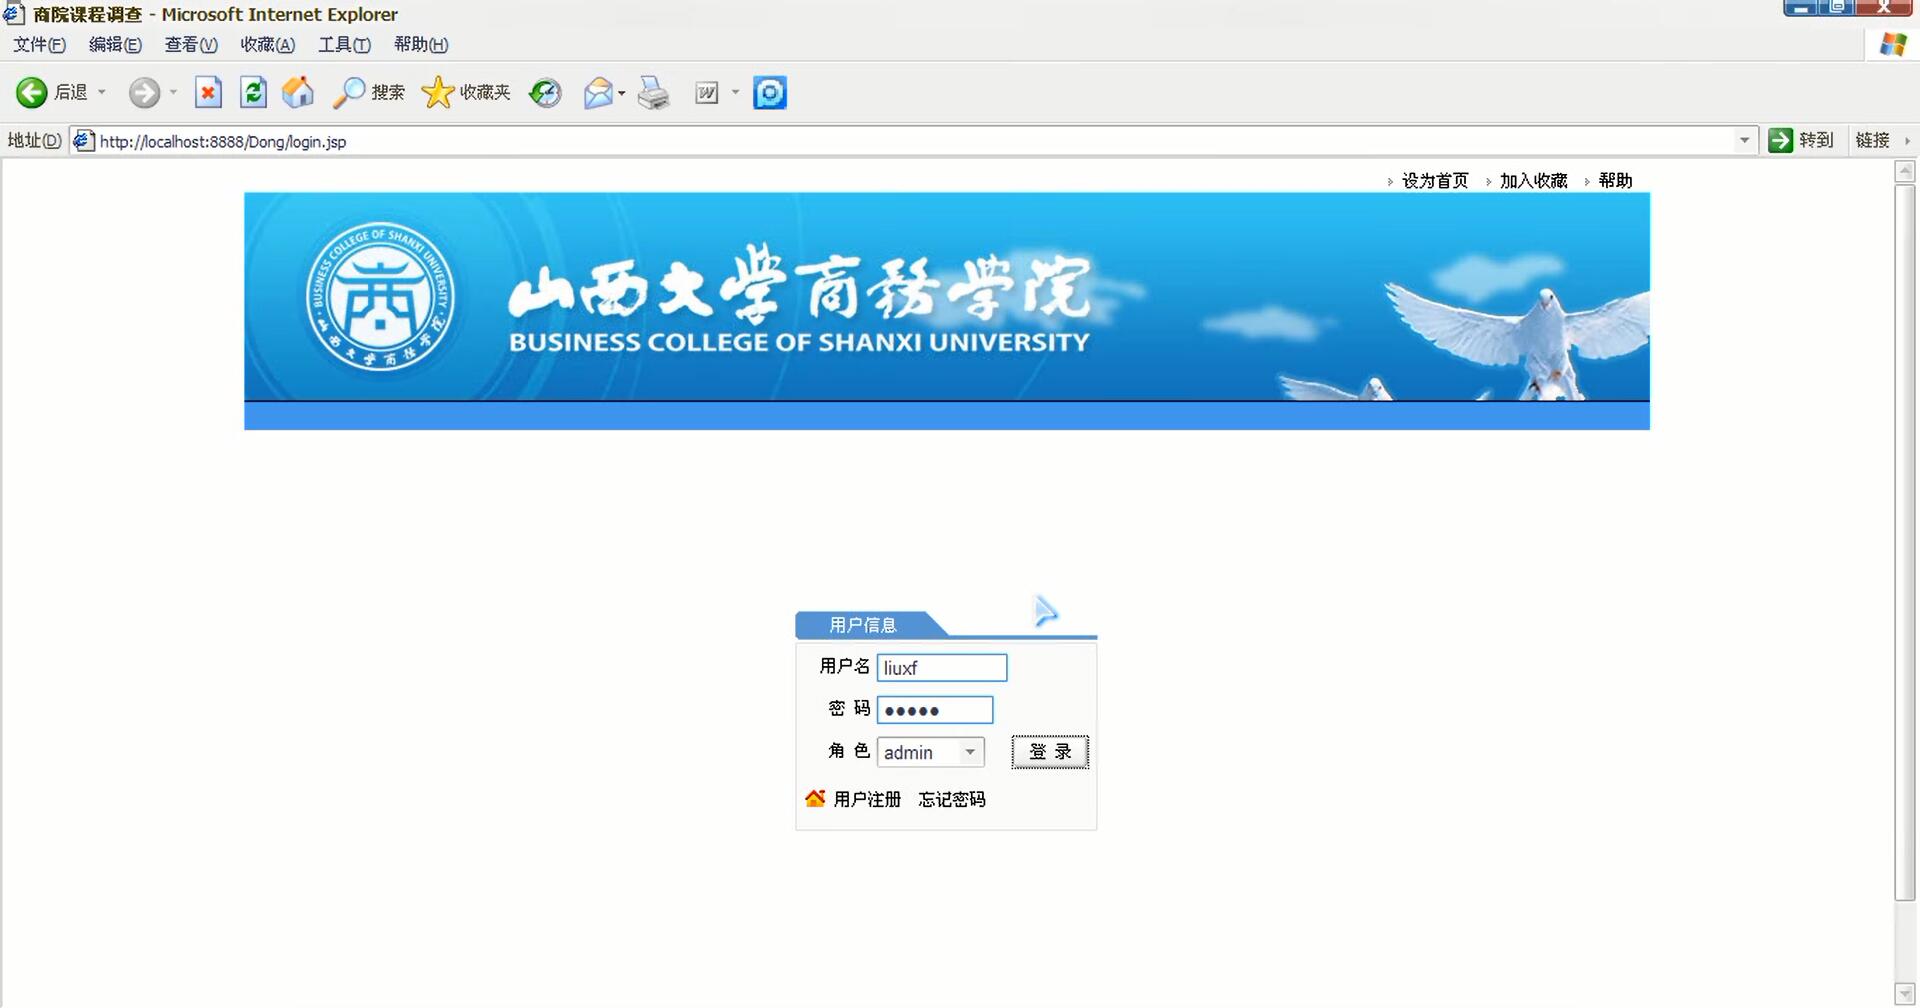Click the scrollbar down arrow
The height and width of the screenshot is (1008, 1920).
tap(1905, 994)
